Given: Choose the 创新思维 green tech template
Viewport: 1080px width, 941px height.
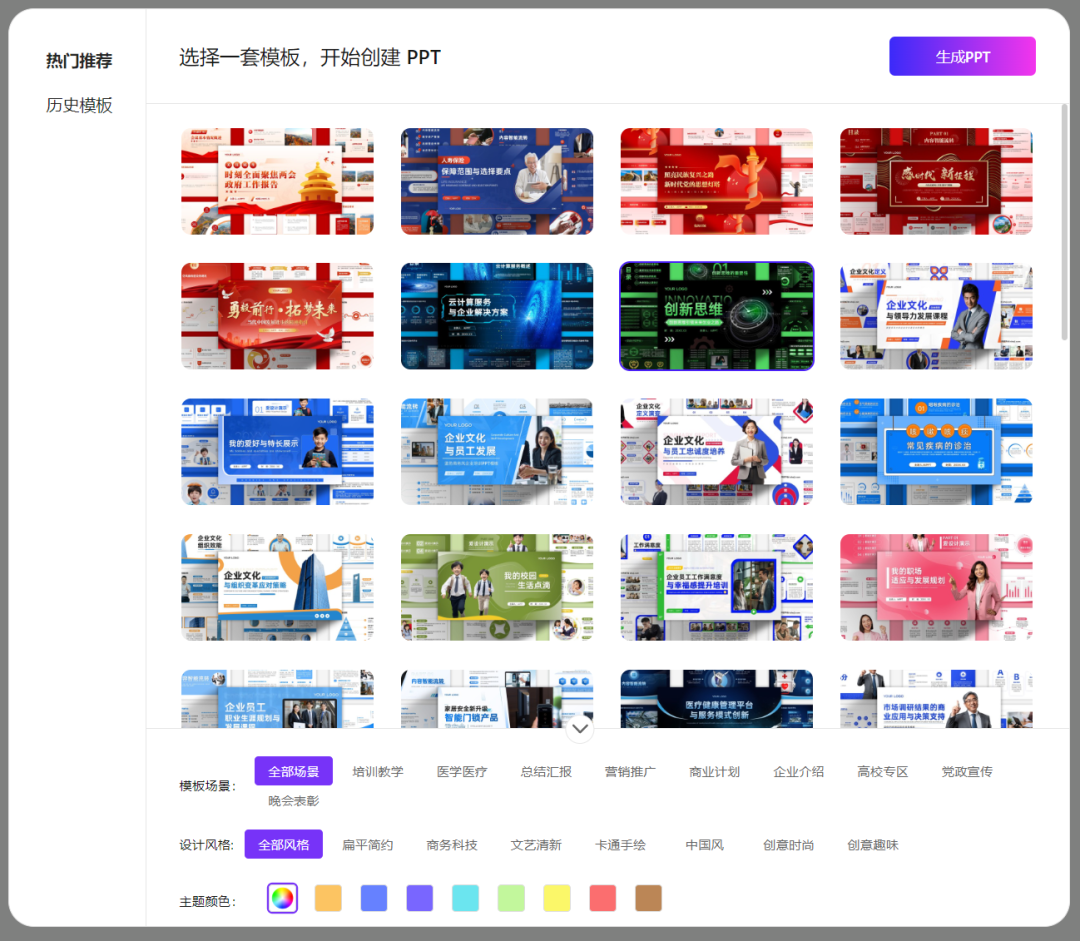Looking at the screenshot, I should click(x=716, y=316).
